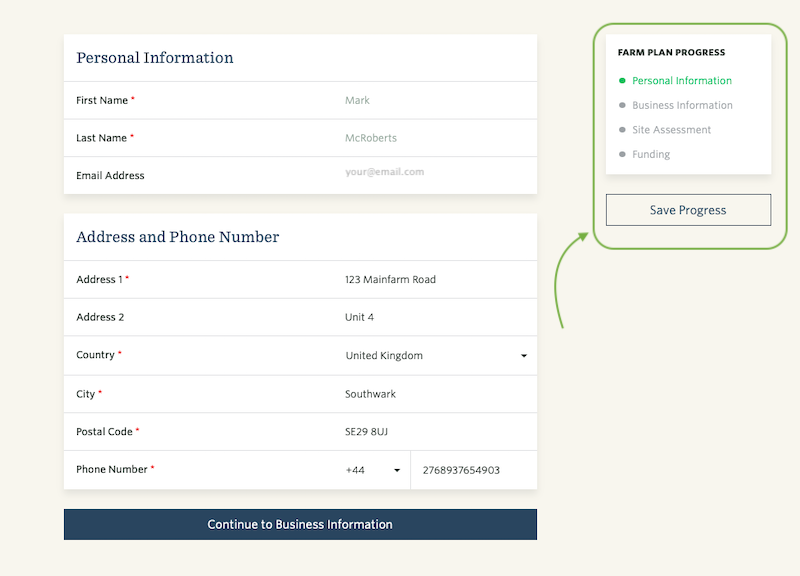Click the Postal Code field

click(x=435, y=432)
